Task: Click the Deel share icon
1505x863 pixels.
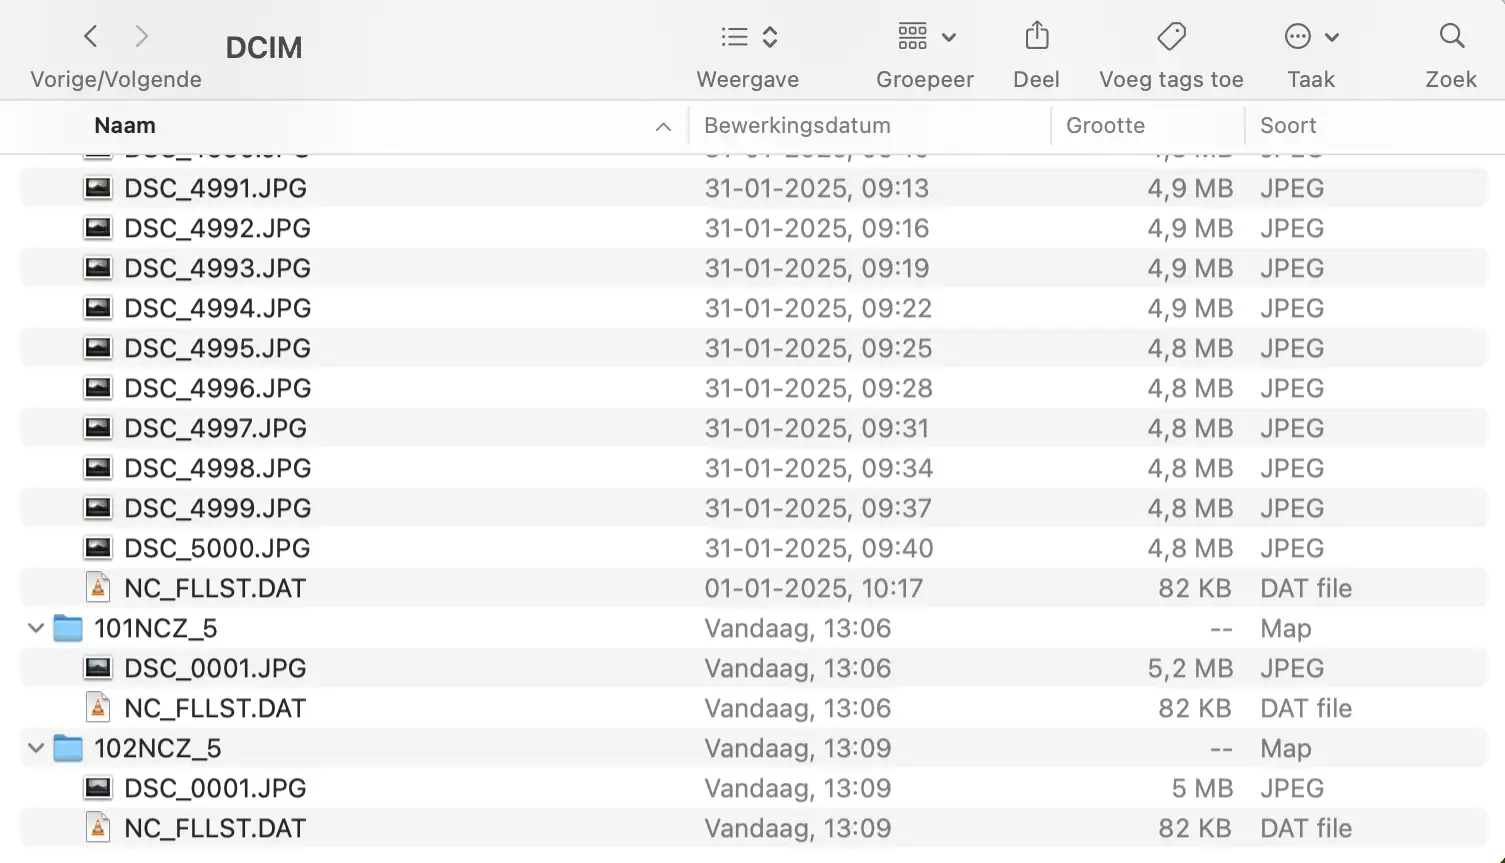Action: [1037, 37]
